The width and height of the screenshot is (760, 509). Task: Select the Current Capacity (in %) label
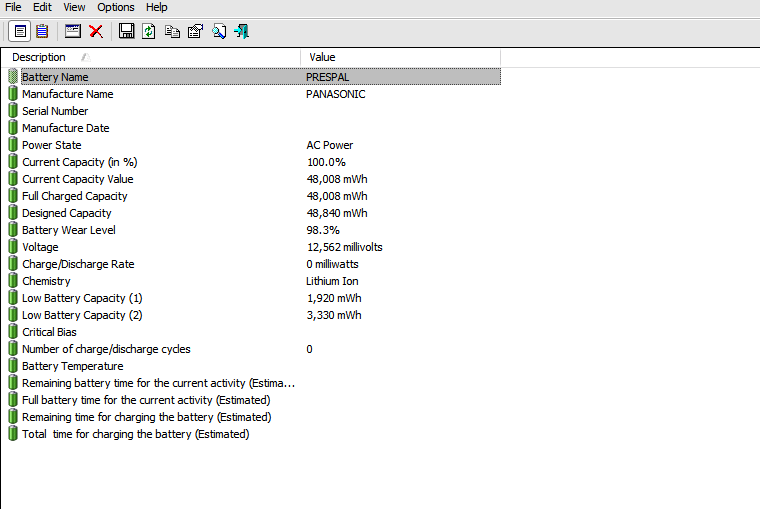(79, 162)
